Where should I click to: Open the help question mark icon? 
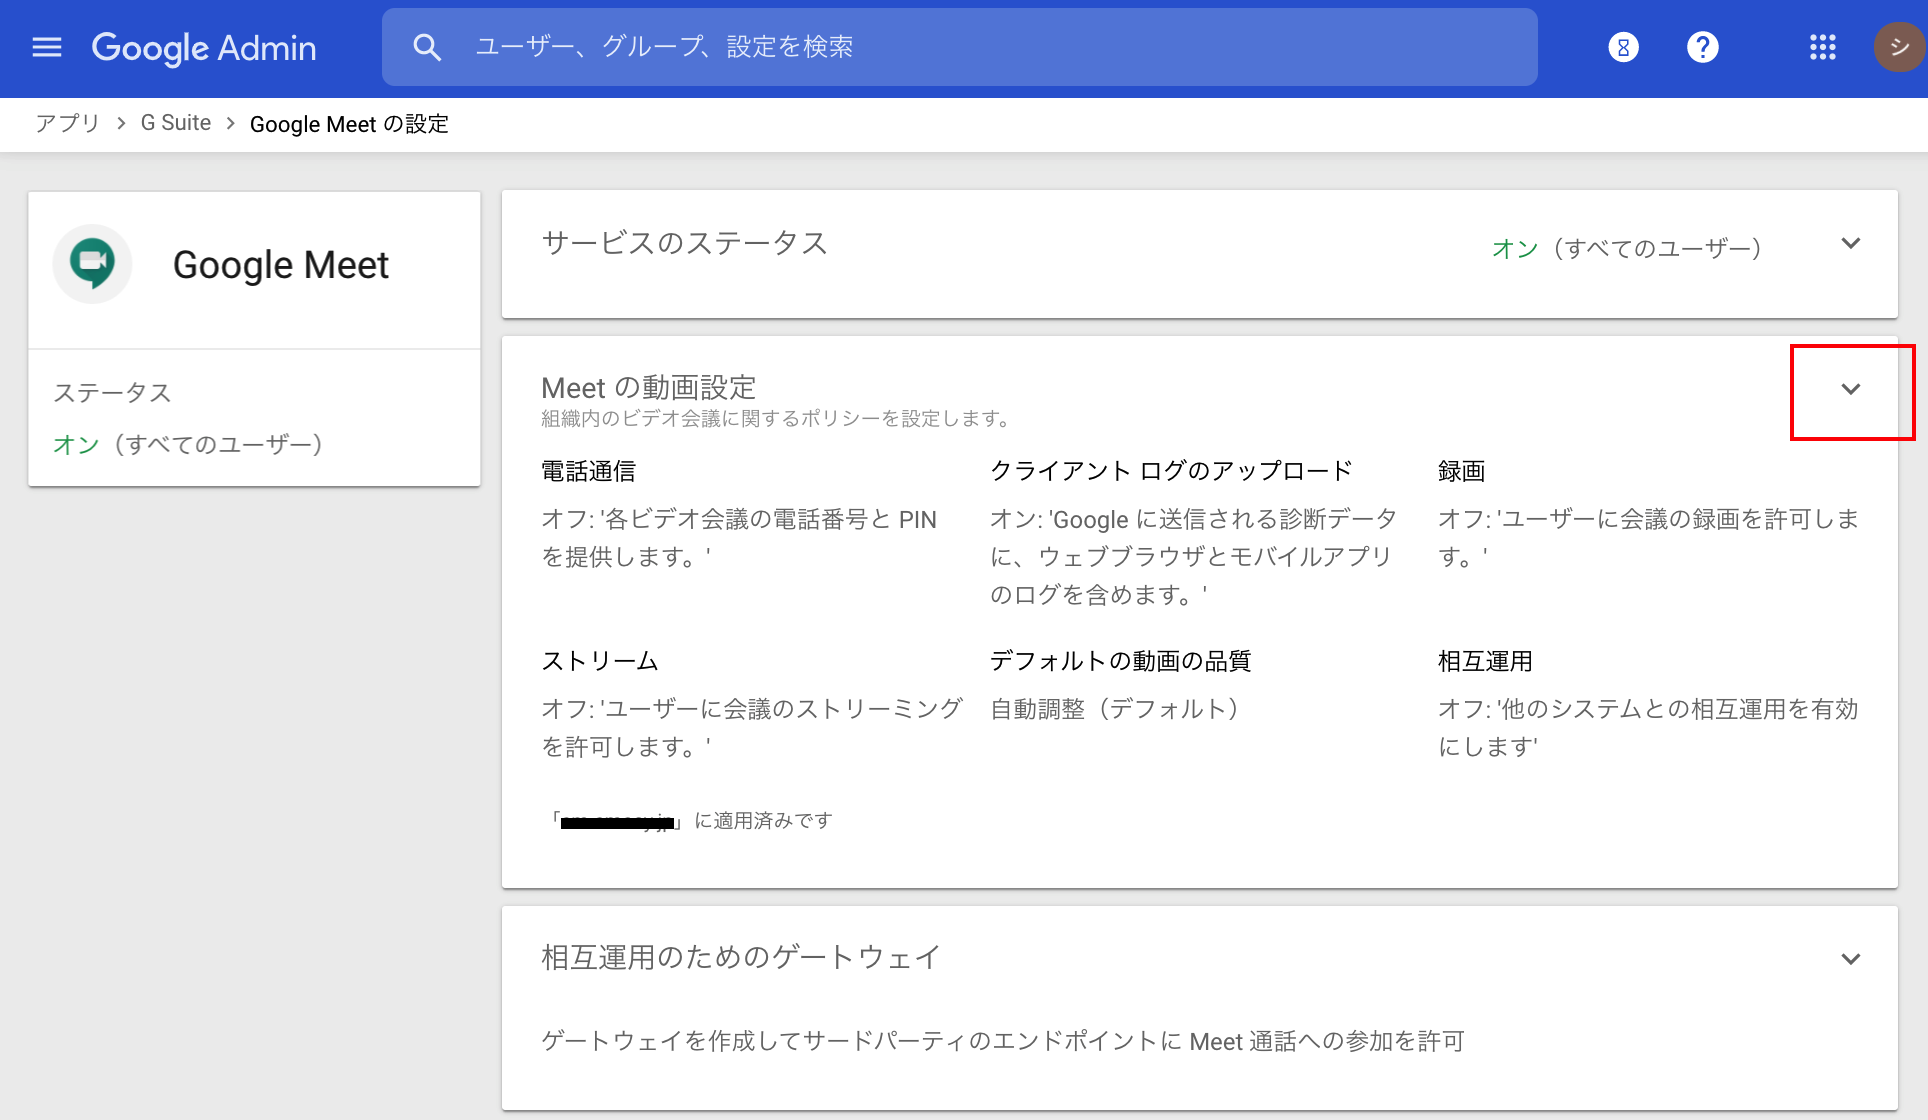click(1702, 47)
